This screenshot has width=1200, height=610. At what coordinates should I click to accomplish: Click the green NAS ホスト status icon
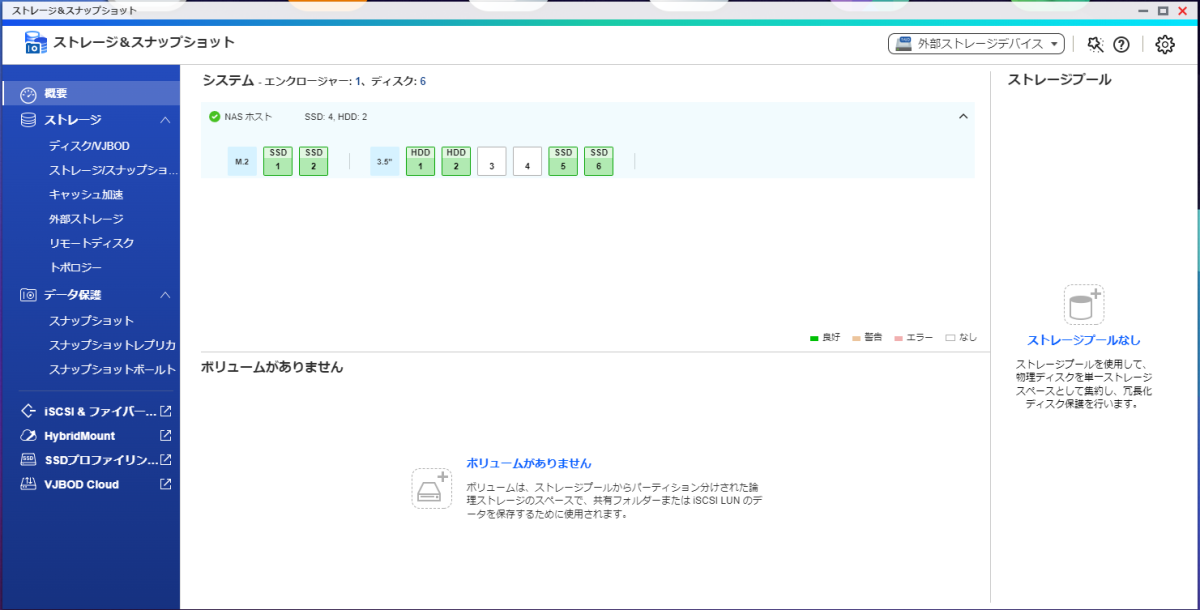(214, 117)
